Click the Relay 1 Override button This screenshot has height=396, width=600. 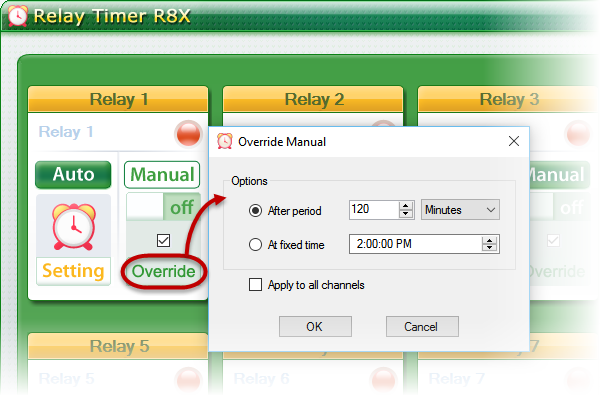[163, 271]
